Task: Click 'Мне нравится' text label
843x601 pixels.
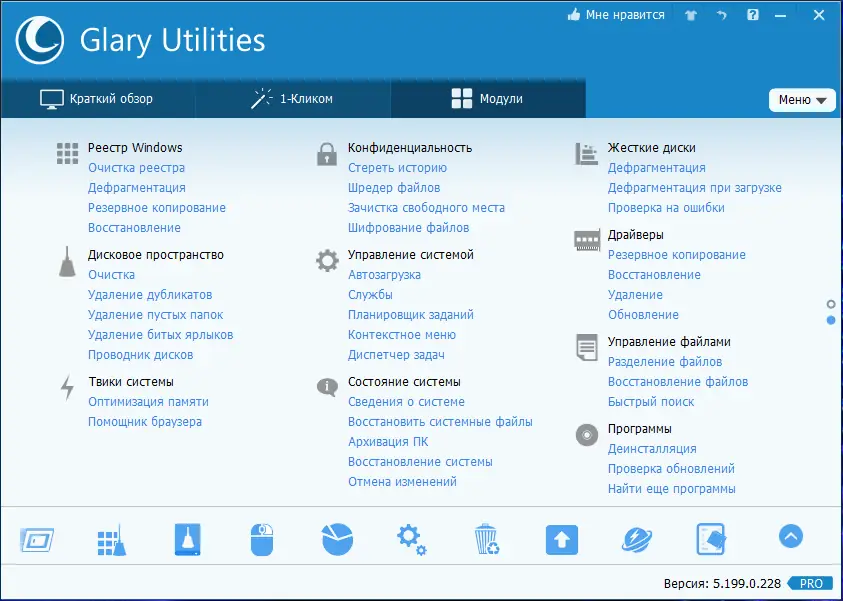Action: [x=625, y=15]
